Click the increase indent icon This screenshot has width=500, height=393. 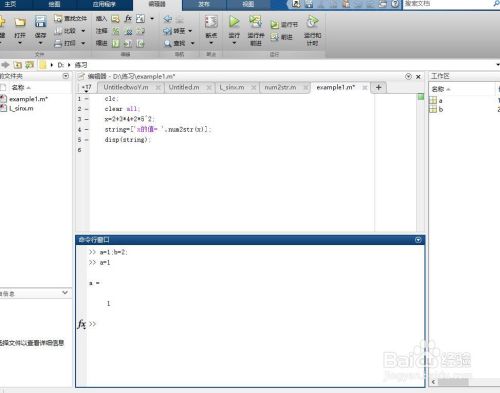[x=128, y=43]
